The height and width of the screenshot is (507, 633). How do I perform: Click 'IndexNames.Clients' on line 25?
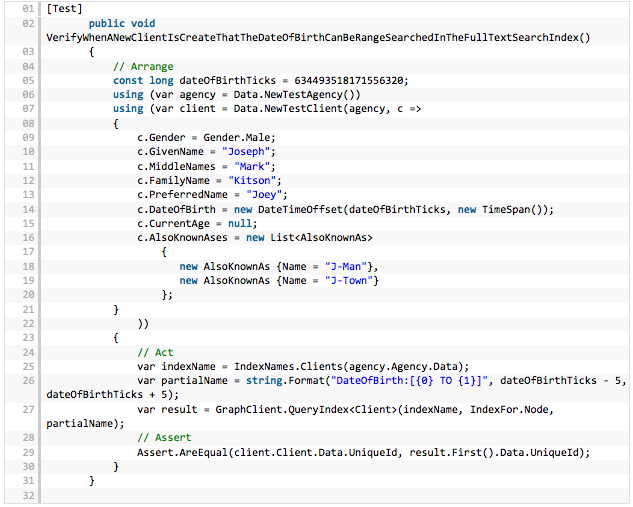288,367
